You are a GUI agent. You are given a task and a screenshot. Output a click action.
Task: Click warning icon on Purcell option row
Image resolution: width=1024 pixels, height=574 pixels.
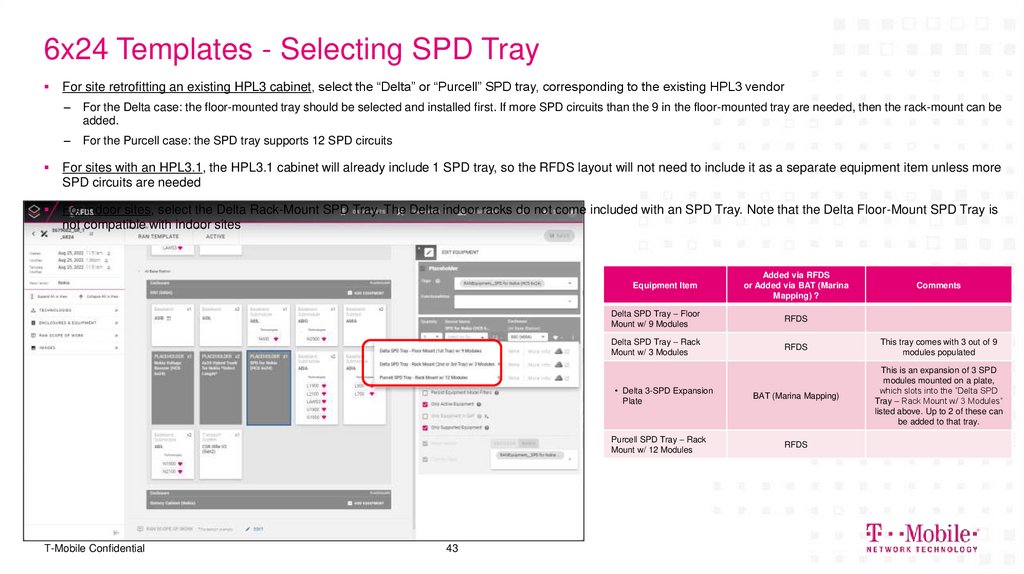(x=558, y=377)
